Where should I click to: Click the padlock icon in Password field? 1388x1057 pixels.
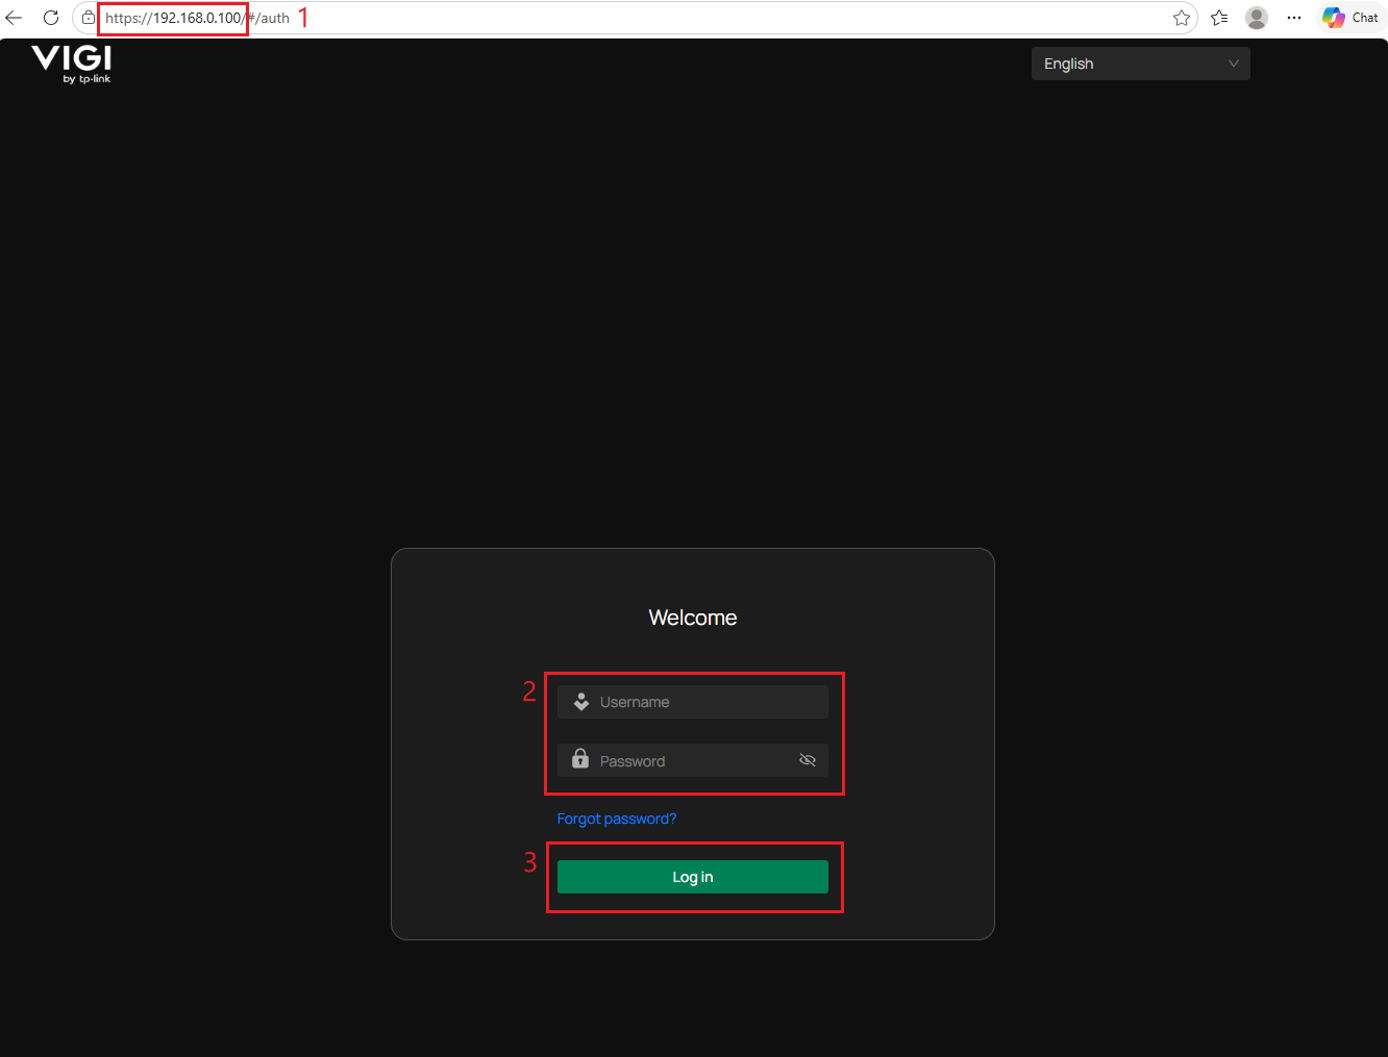580,759
